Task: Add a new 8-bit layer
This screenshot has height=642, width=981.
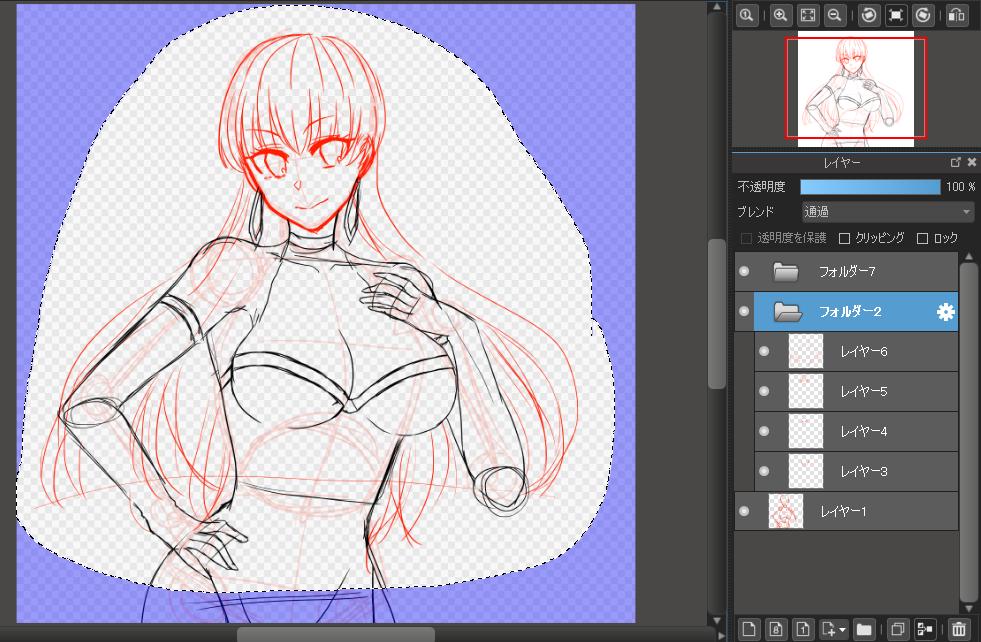Action: pos(776,628)
